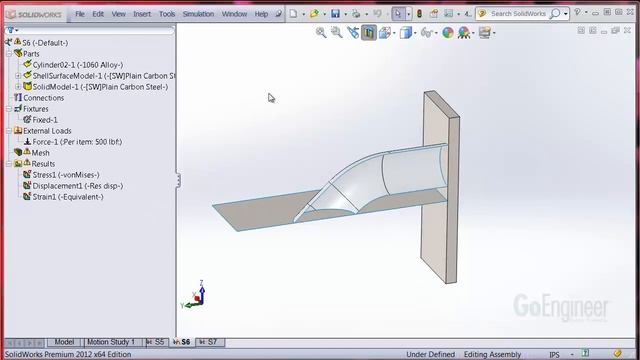Open File Properties icon
Viewport: 640px width, 360px height.
[x=433, y=13]
